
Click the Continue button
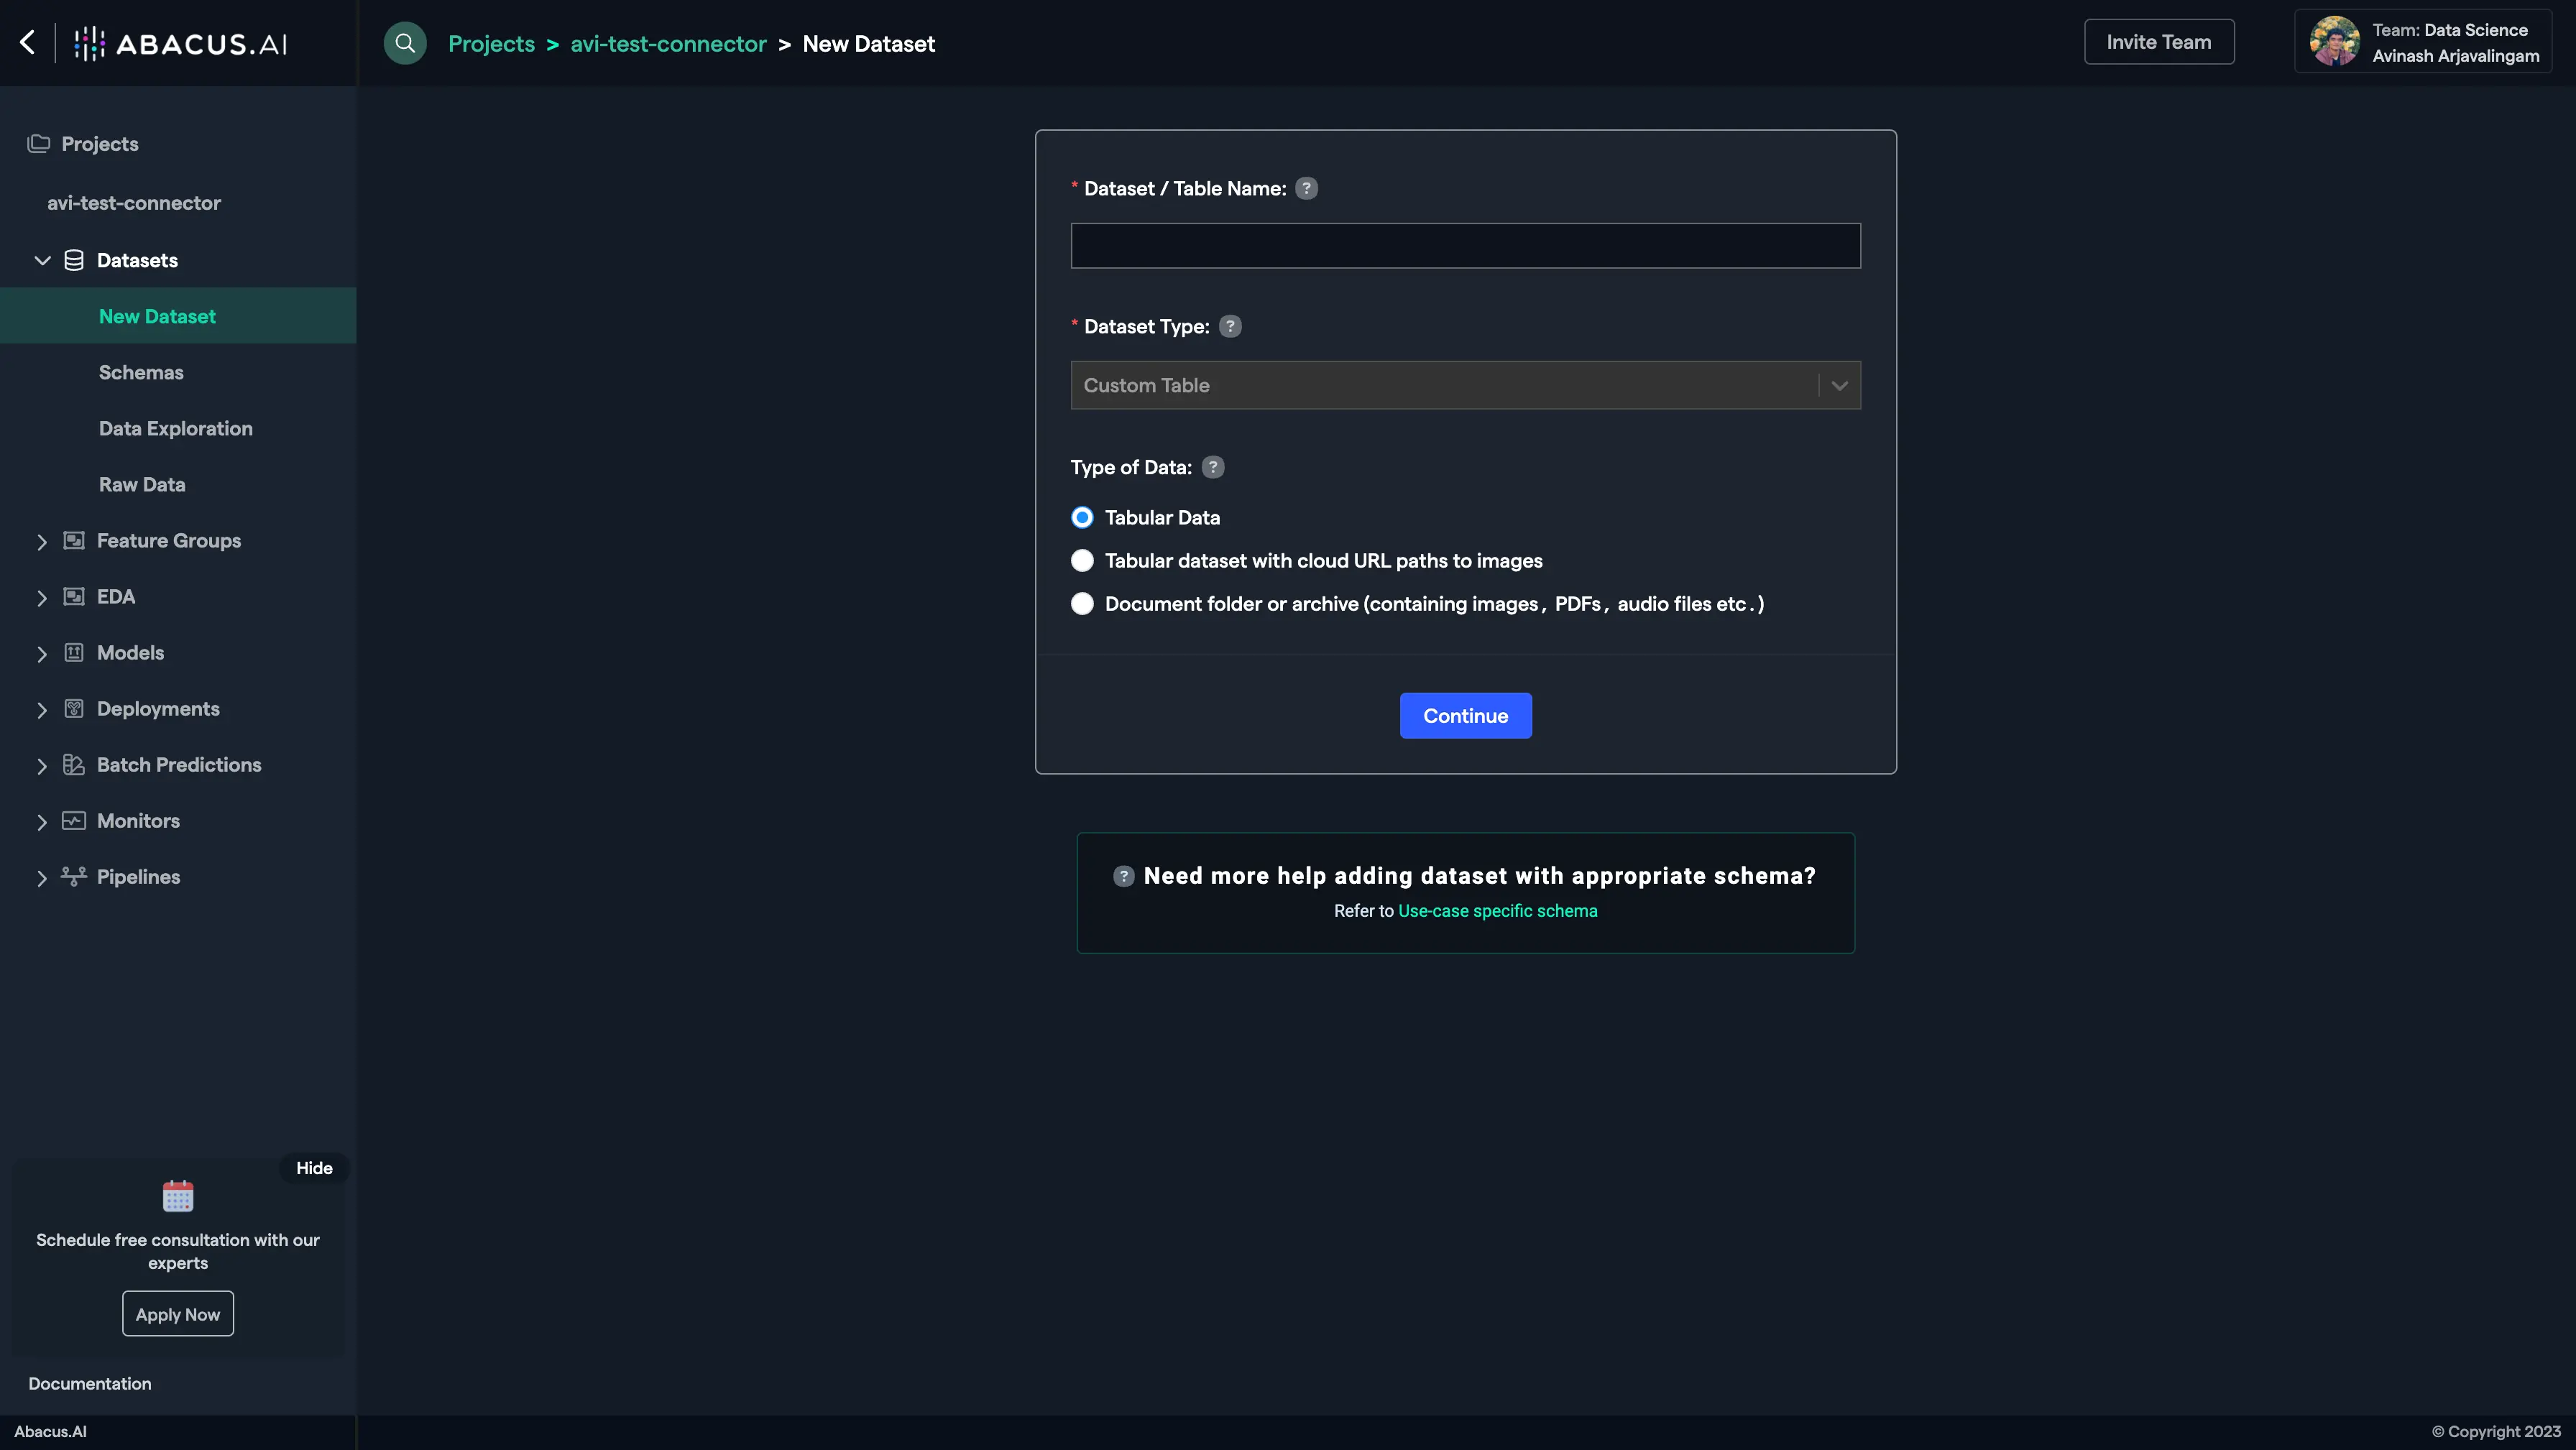click(x=1465, y=714)
